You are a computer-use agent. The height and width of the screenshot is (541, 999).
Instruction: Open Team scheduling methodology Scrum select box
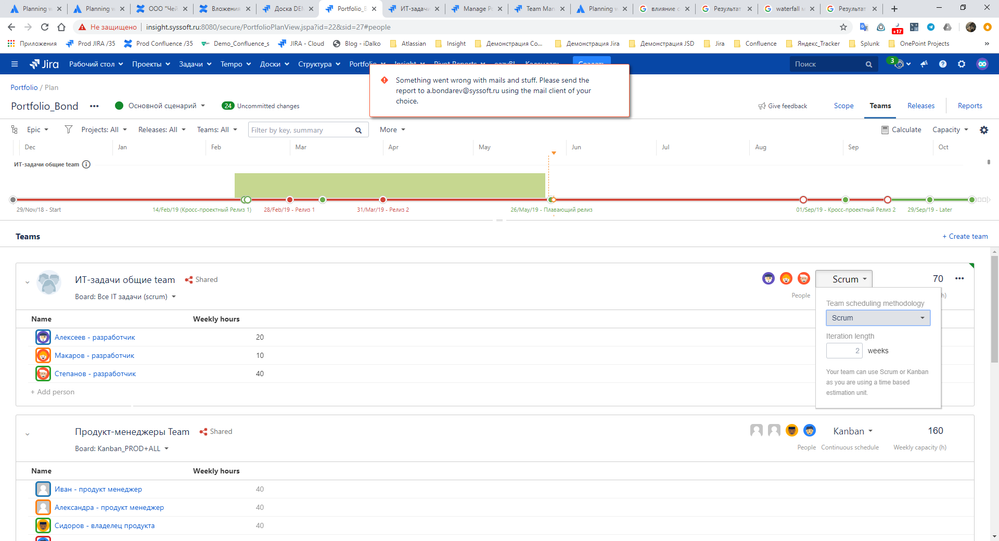[x=878, y=318]
